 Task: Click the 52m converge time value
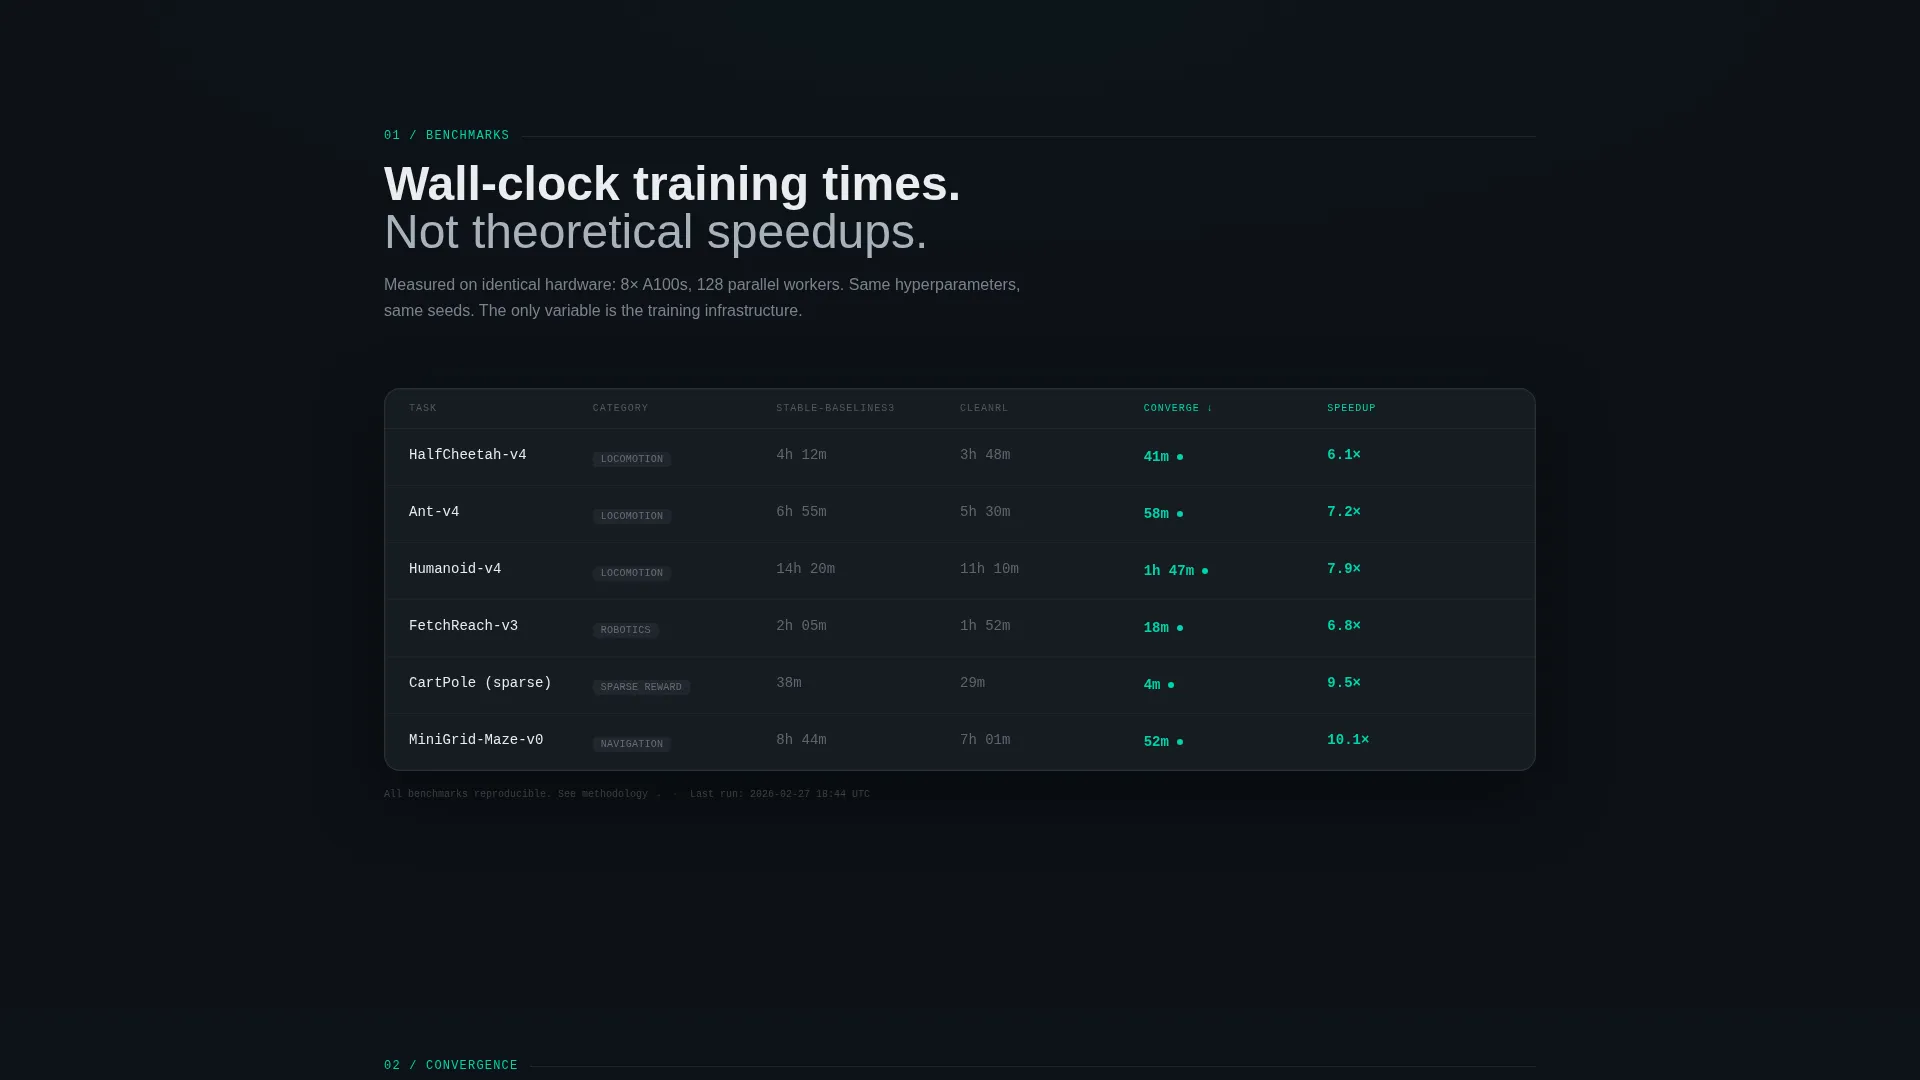[x=1156, y=742]
